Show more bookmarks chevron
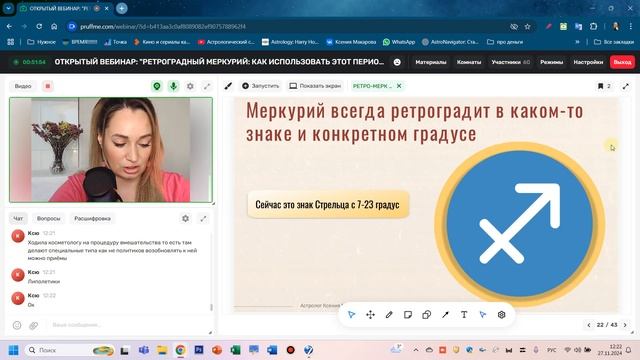This screenshot has height=360, width=640. coord(577,42)
